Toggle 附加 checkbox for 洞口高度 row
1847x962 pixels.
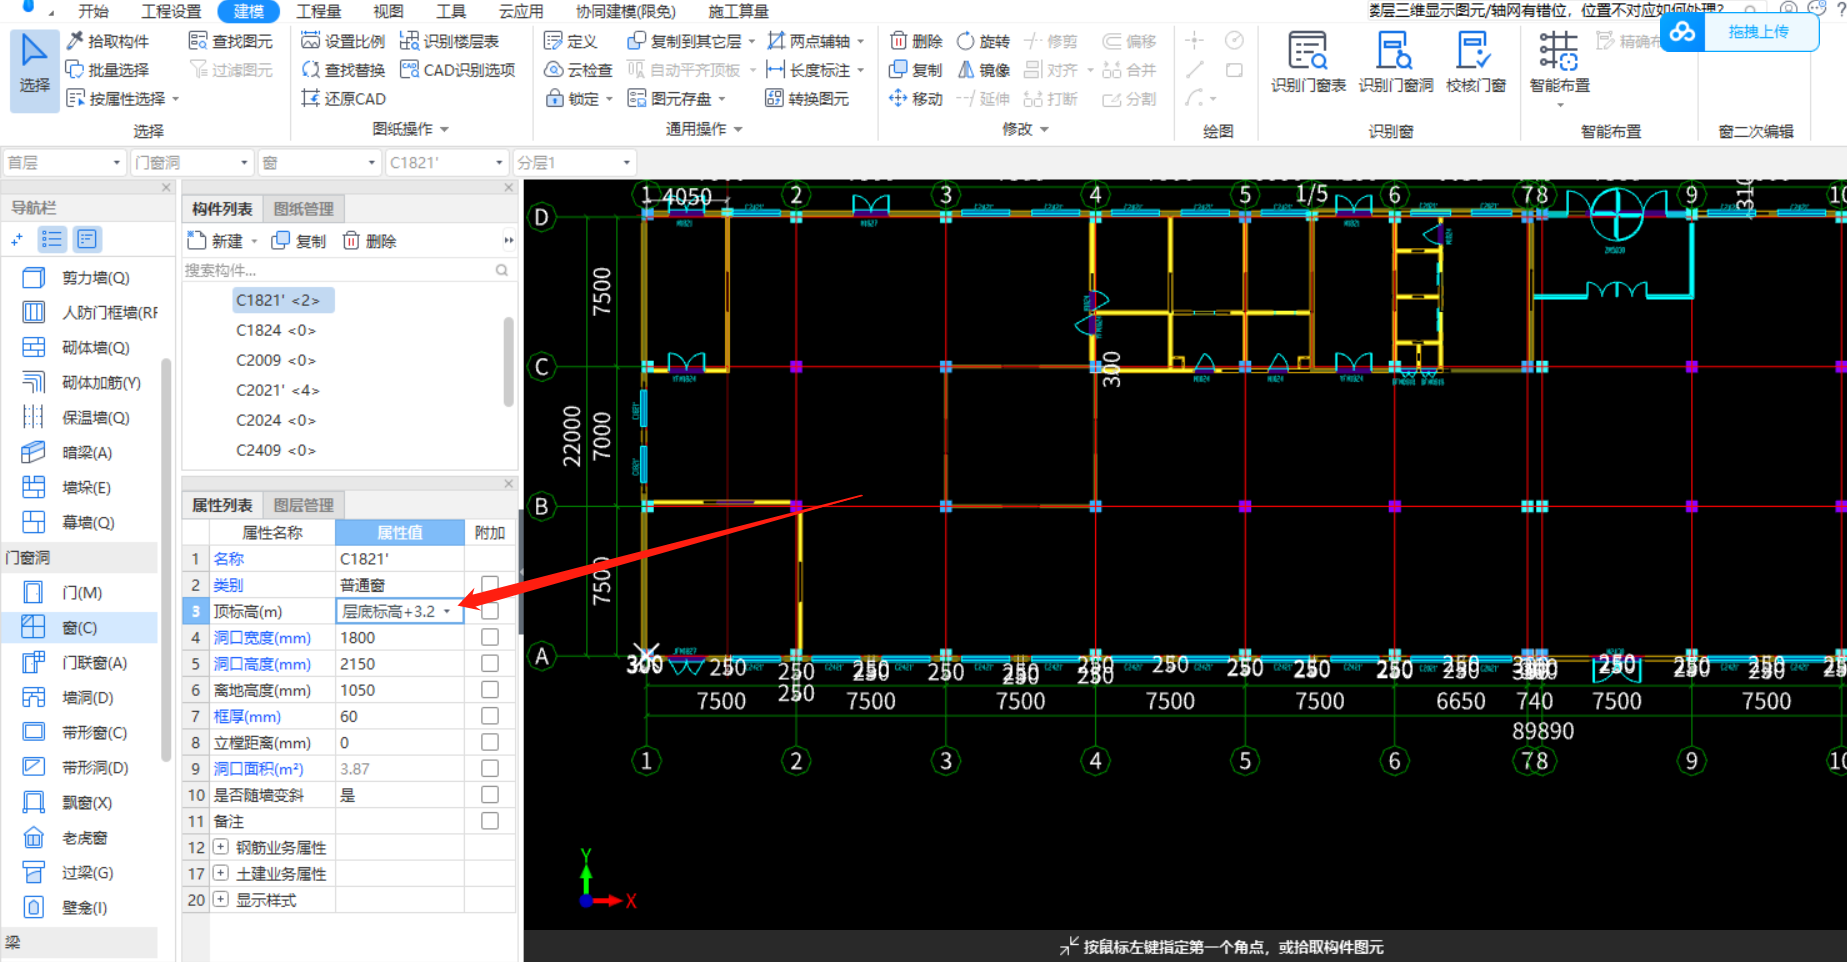[490, 663]
